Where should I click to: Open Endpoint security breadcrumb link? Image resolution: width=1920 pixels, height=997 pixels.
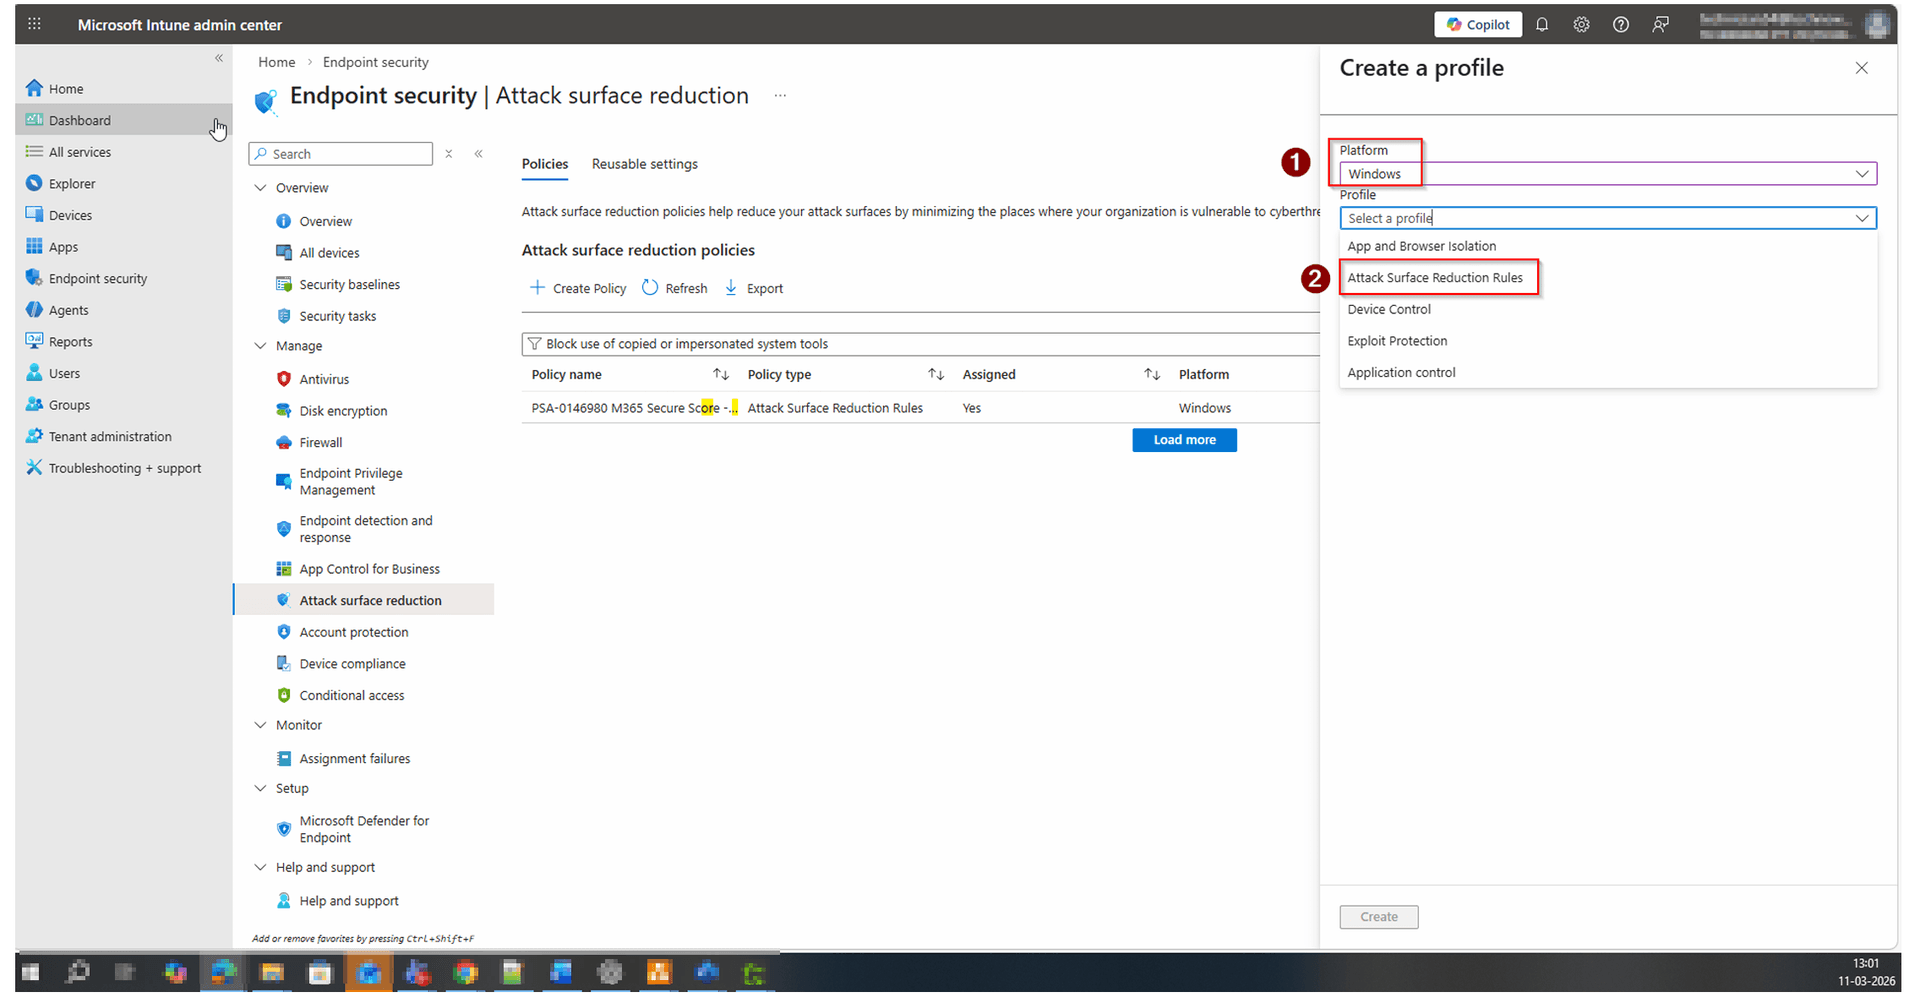(376, 62)
